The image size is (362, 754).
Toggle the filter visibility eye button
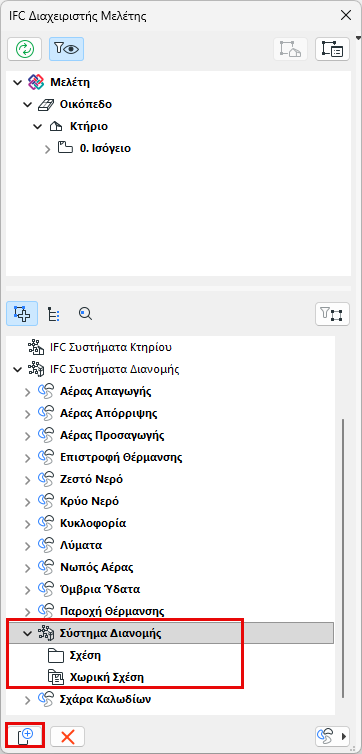click(66, 49)
